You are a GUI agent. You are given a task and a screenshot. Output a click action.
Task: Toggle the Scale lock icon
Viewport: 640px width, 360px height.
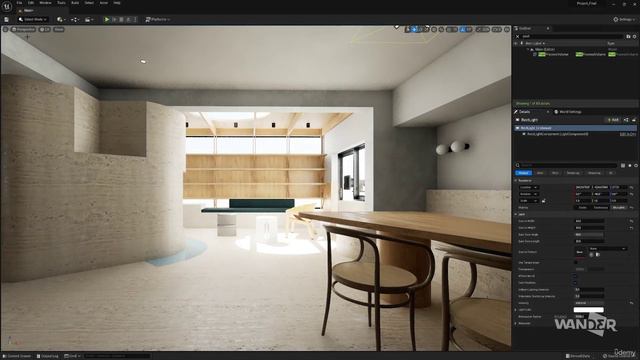(544, 201)
